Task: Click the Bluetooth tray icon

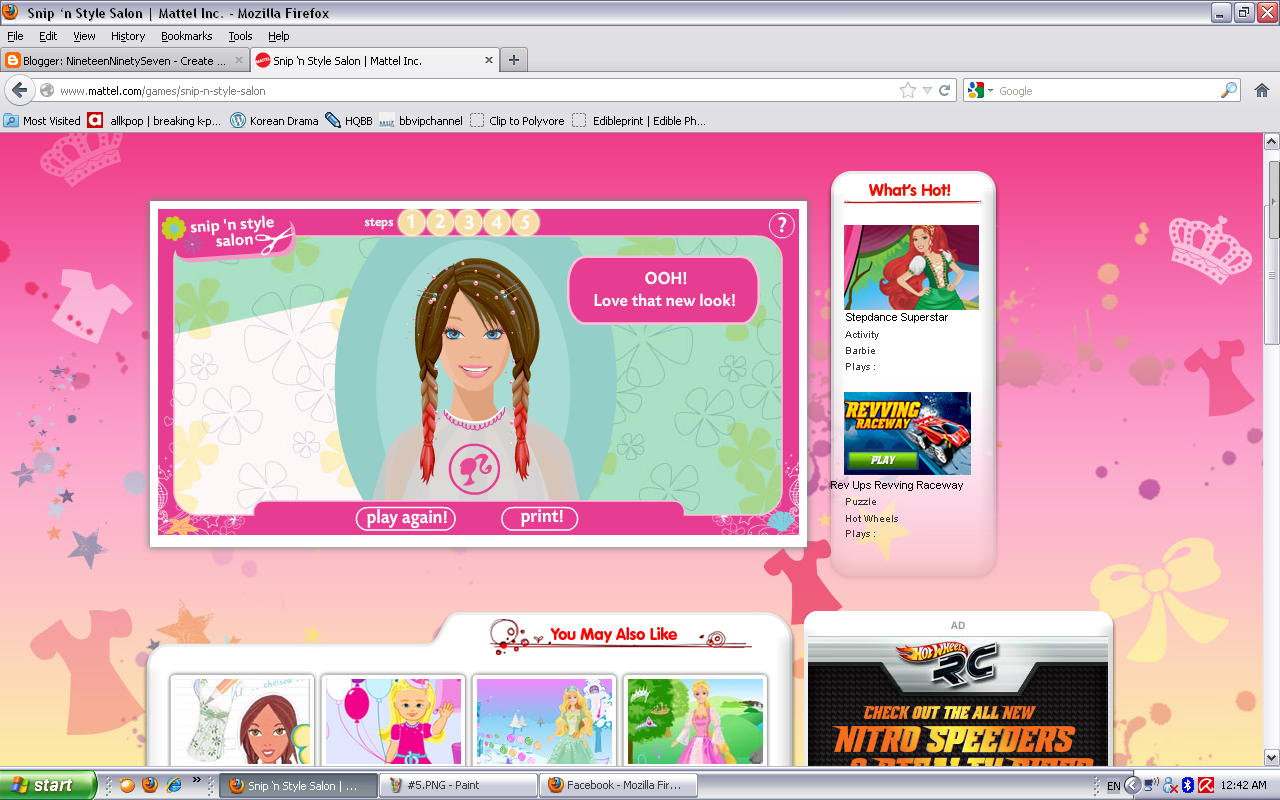Action: [x=1188, y=785]
